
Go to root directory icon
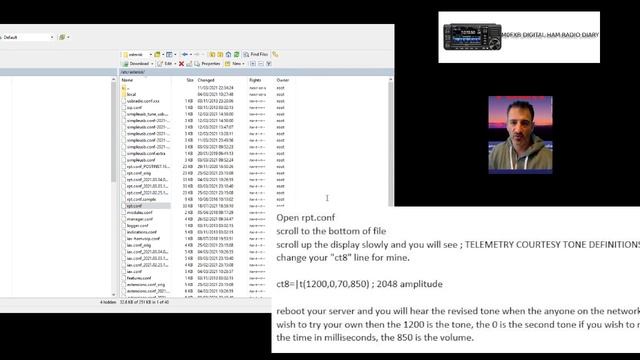tap(220, 54)
